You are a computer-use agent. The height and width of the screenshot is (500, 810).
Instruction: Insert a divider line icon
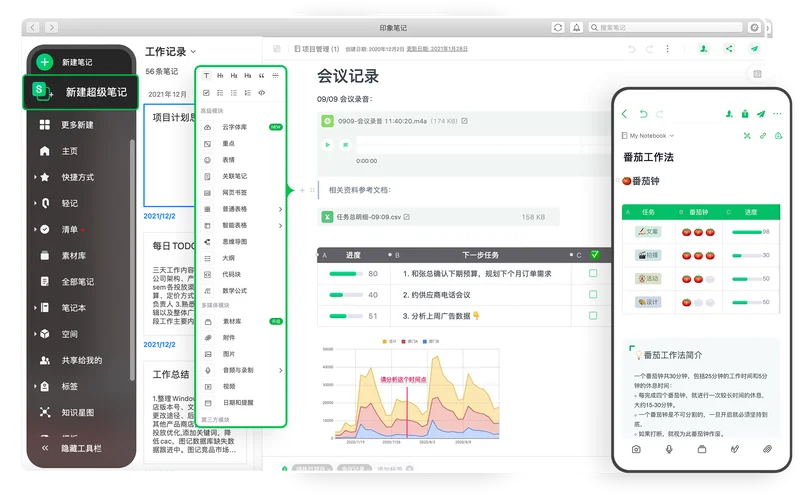(275, 75)
